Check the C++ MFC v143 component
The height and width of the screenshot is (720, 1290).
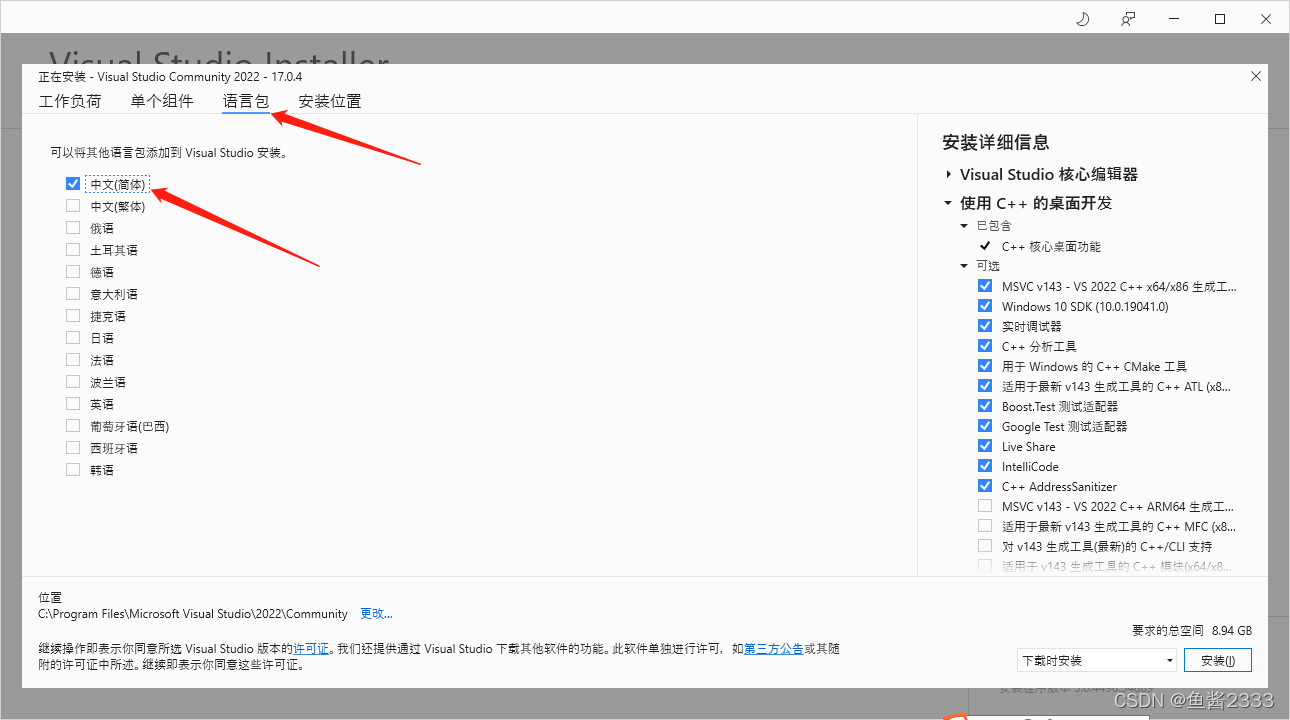click(x=985, y=526)
